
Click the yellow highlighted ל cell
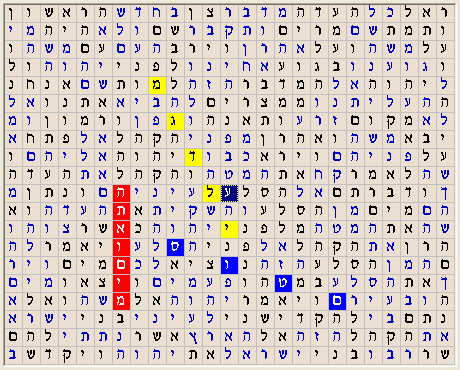click(x=211, y=192)
